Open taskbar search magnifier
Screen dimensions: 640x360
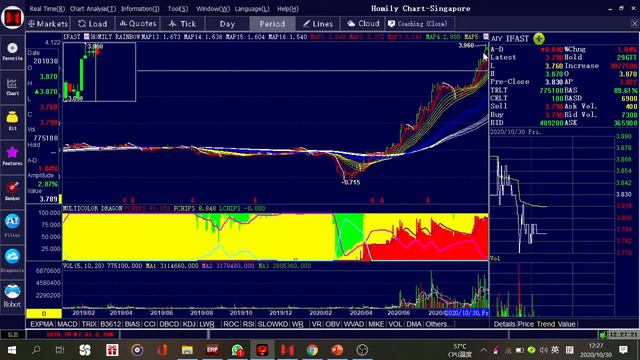[36, 350]
